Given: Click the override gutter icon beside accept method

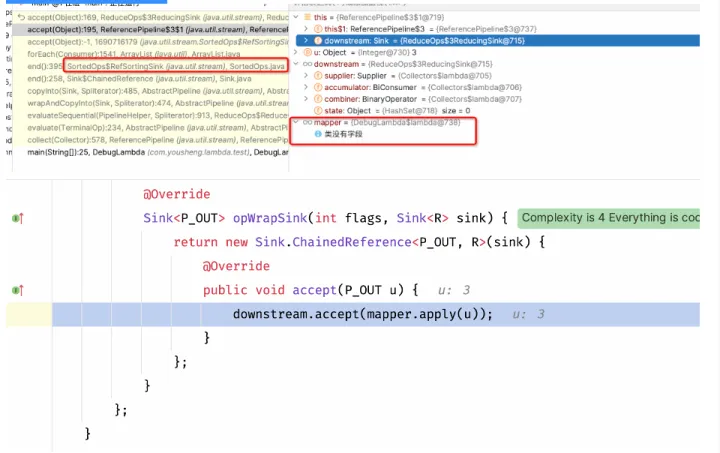Looking at the screenshot, I should tap(17, 290).
